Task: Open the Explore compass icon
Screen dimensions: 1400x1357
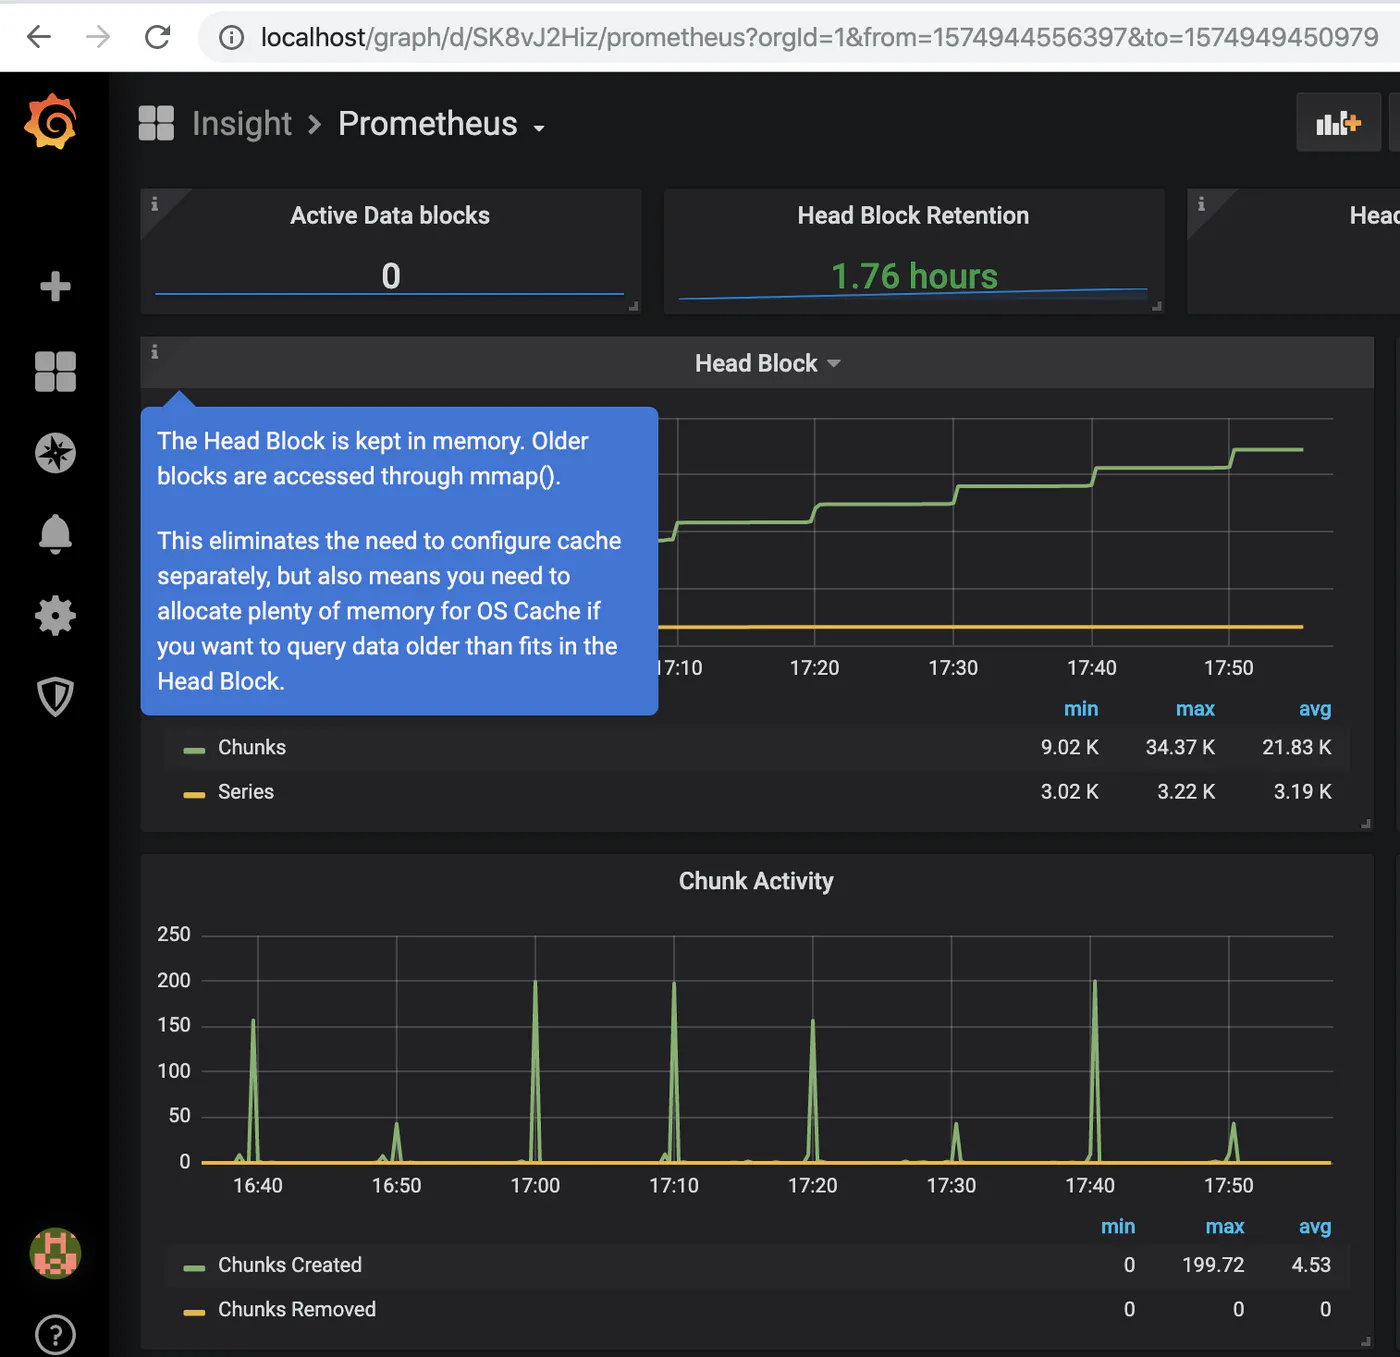Action: coord(55,453)
